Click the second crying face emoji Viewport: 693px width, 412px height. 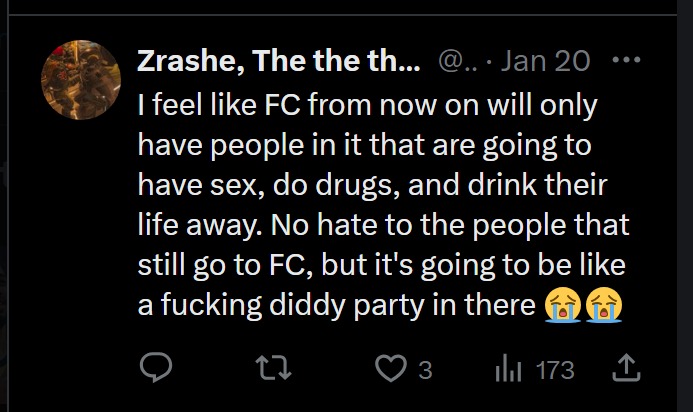click(604, 305)
